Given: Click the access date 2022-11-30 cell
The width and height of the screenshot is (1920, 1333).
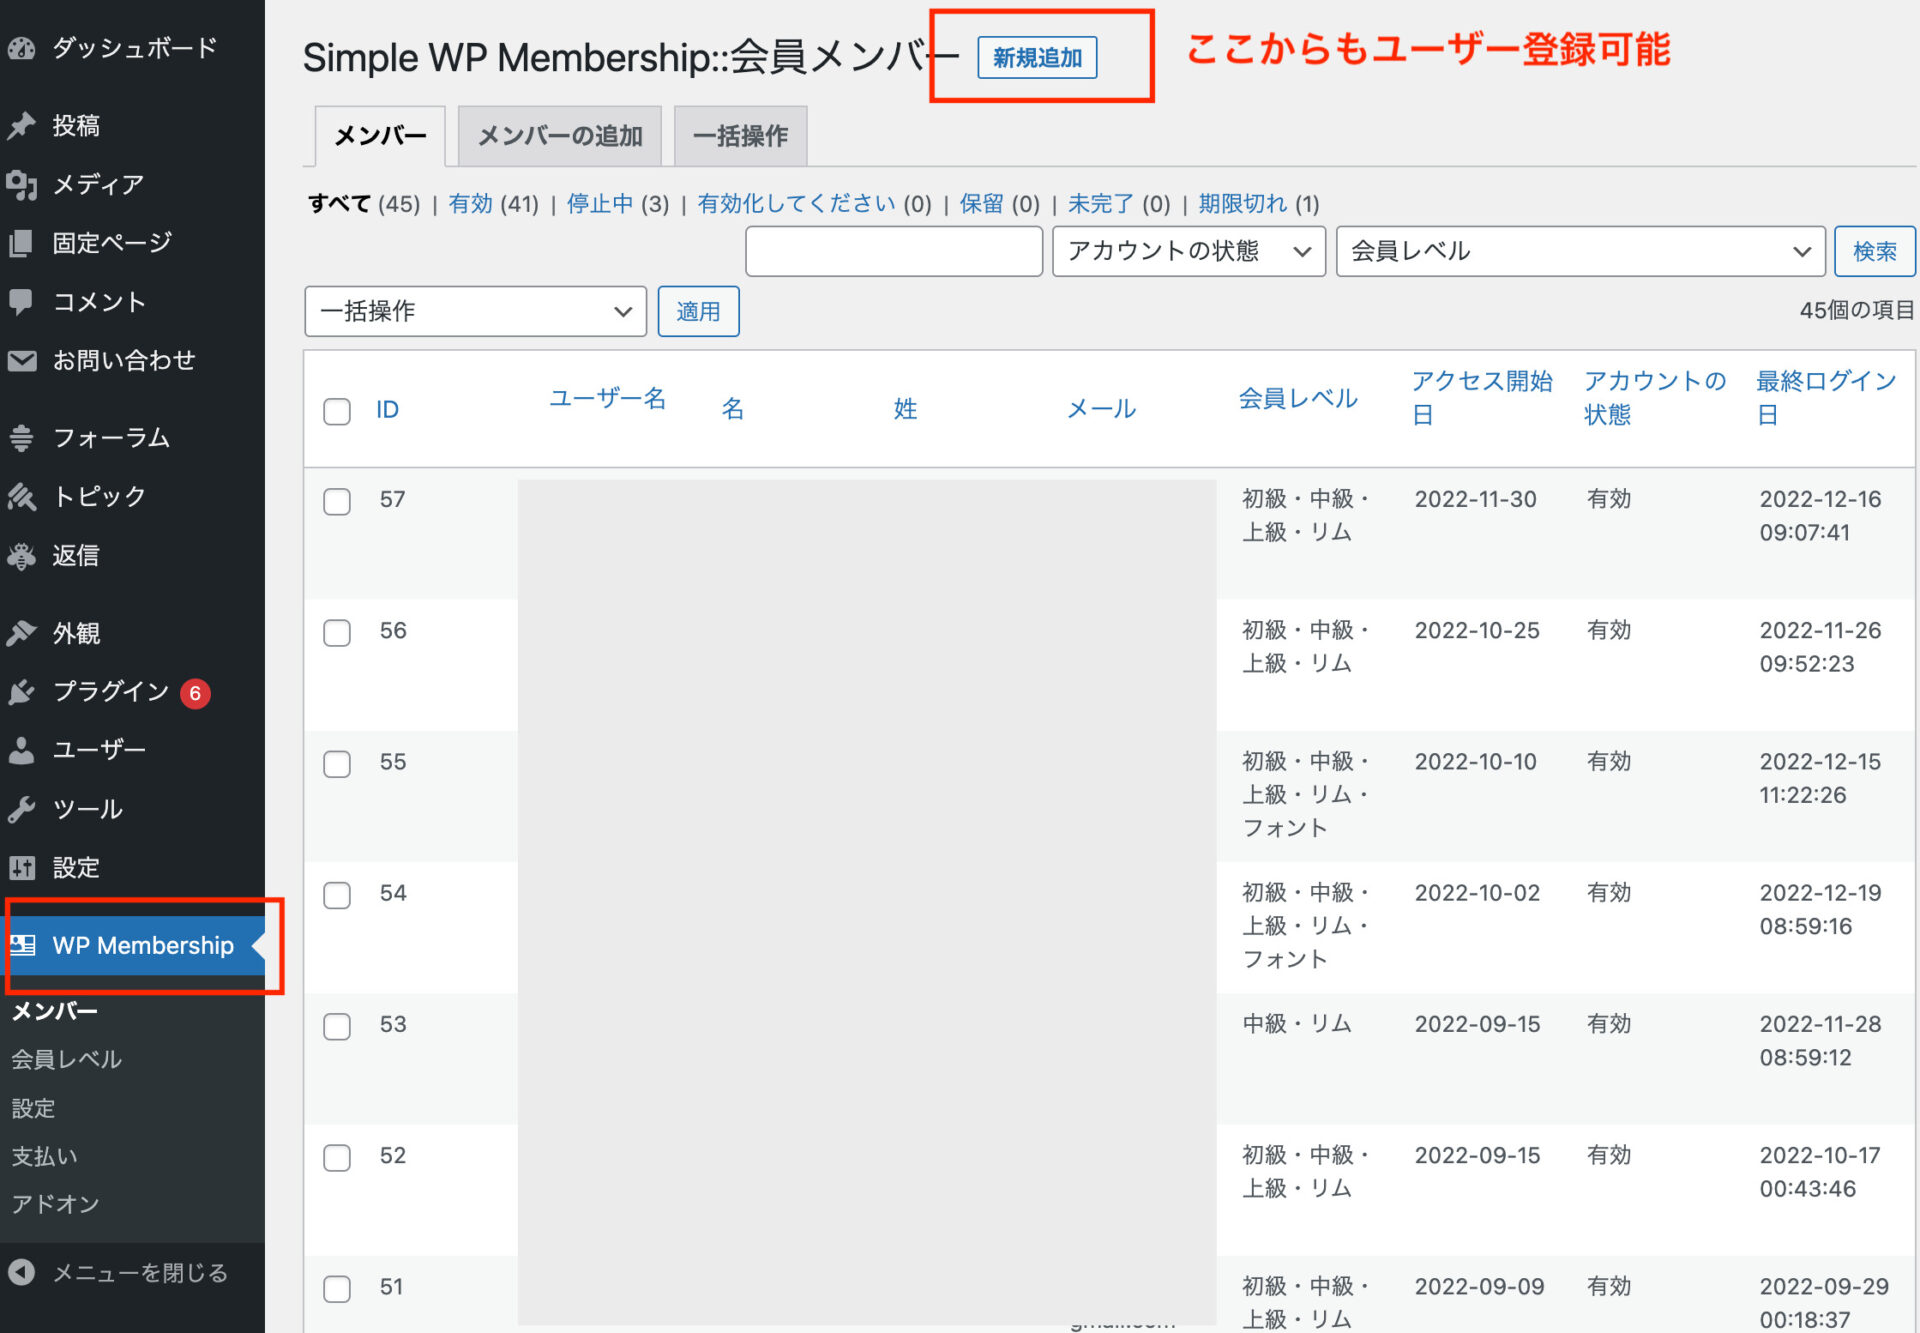Looking at the screenshot, I should [x=1475, y=499].
